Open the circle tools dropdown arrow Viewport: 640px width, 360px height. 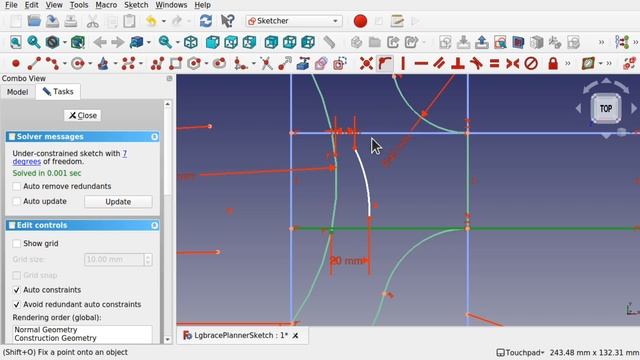tap(90, 63)
